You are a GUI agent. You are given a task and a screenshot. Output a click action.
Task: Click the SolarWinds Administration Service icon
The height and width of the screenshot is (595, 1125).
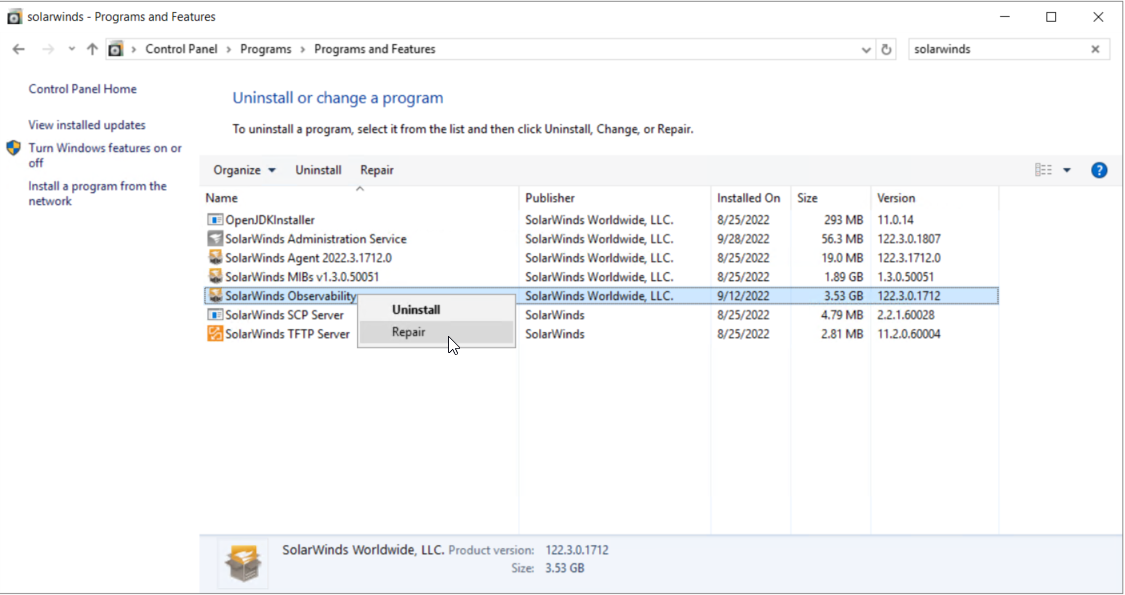[215, 239]
